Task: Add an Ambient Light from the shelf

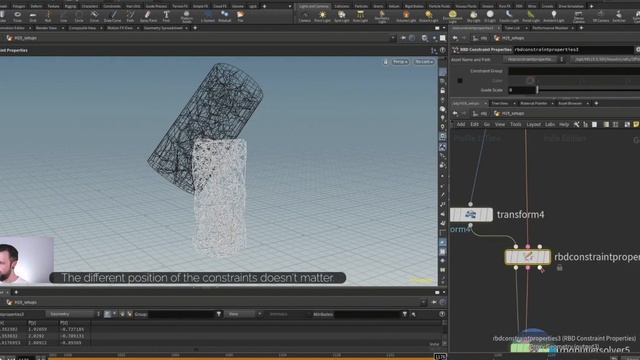Action: point(553,16)
